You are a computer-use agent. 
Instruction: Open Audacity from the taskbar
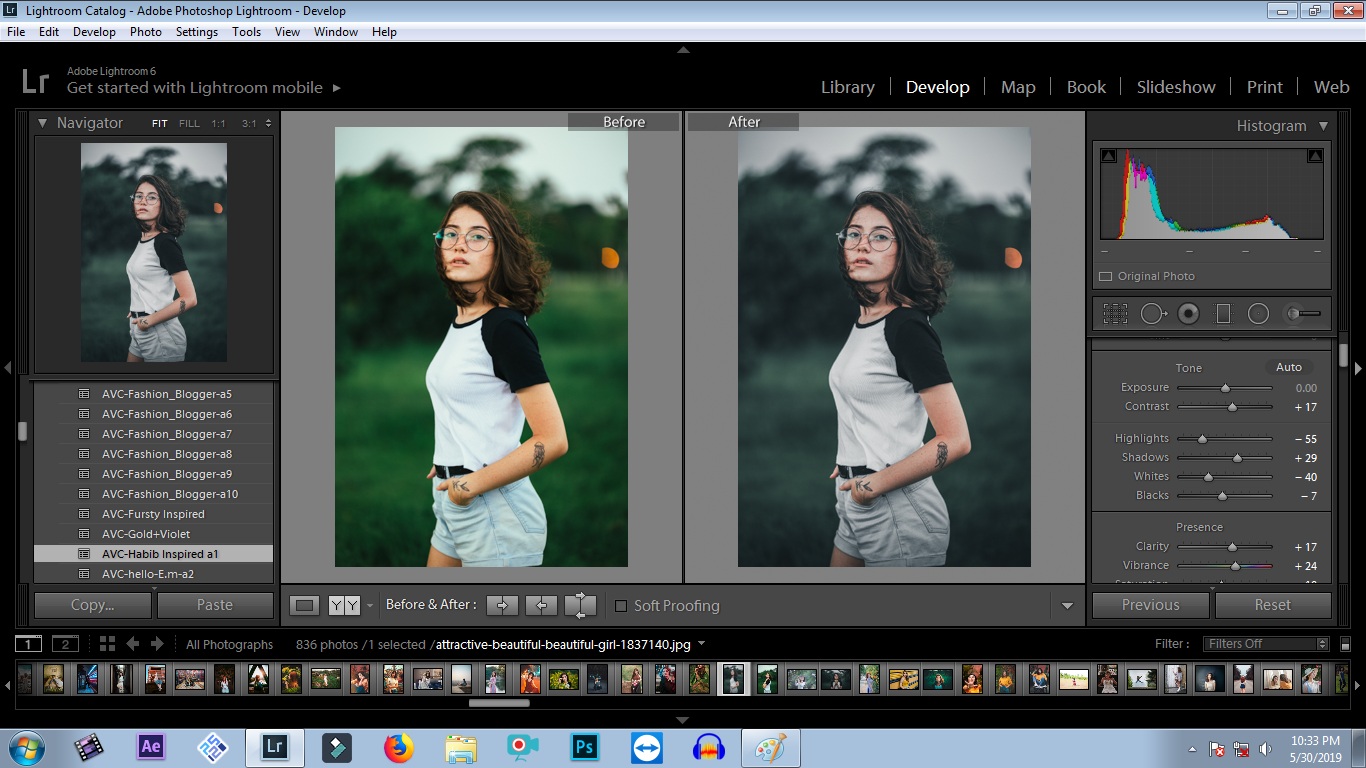pos(708,747)
